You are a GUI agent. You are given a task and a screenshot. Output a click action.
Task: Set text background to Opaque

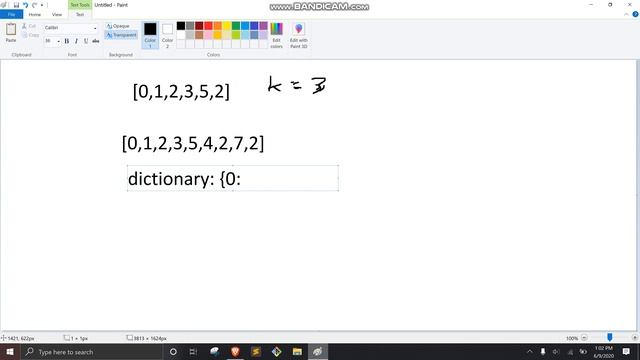tap(118, 26)
